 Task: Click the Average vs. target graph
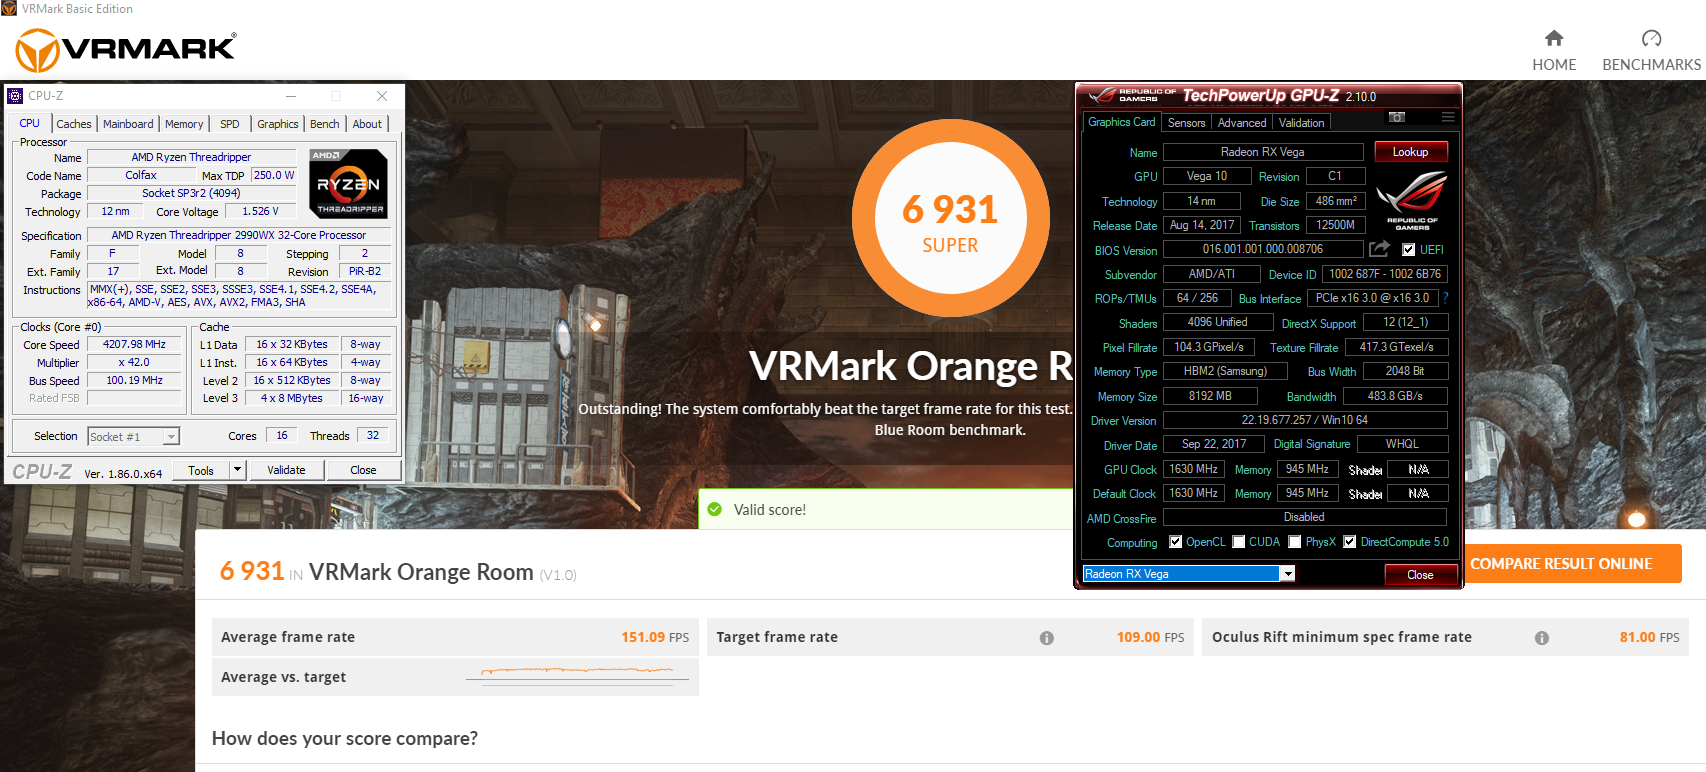click(x=578, y=675)
